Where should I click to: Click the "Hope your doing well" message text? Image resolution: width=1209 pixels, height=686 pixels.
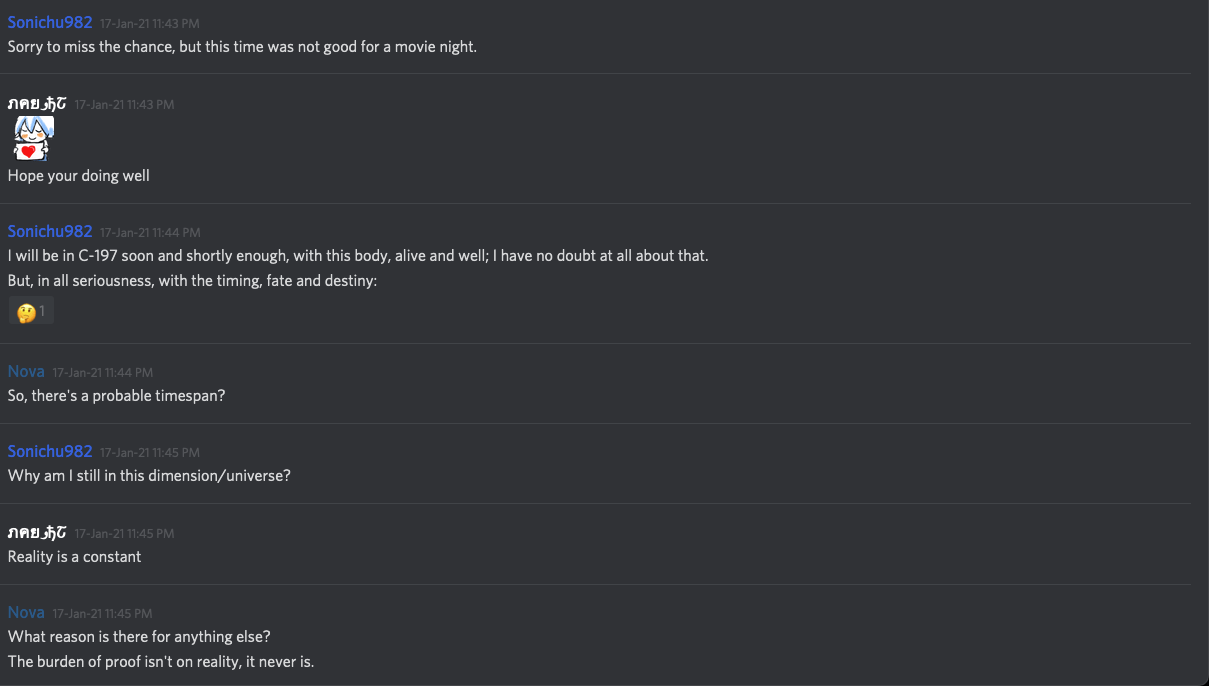click(79, 176)
